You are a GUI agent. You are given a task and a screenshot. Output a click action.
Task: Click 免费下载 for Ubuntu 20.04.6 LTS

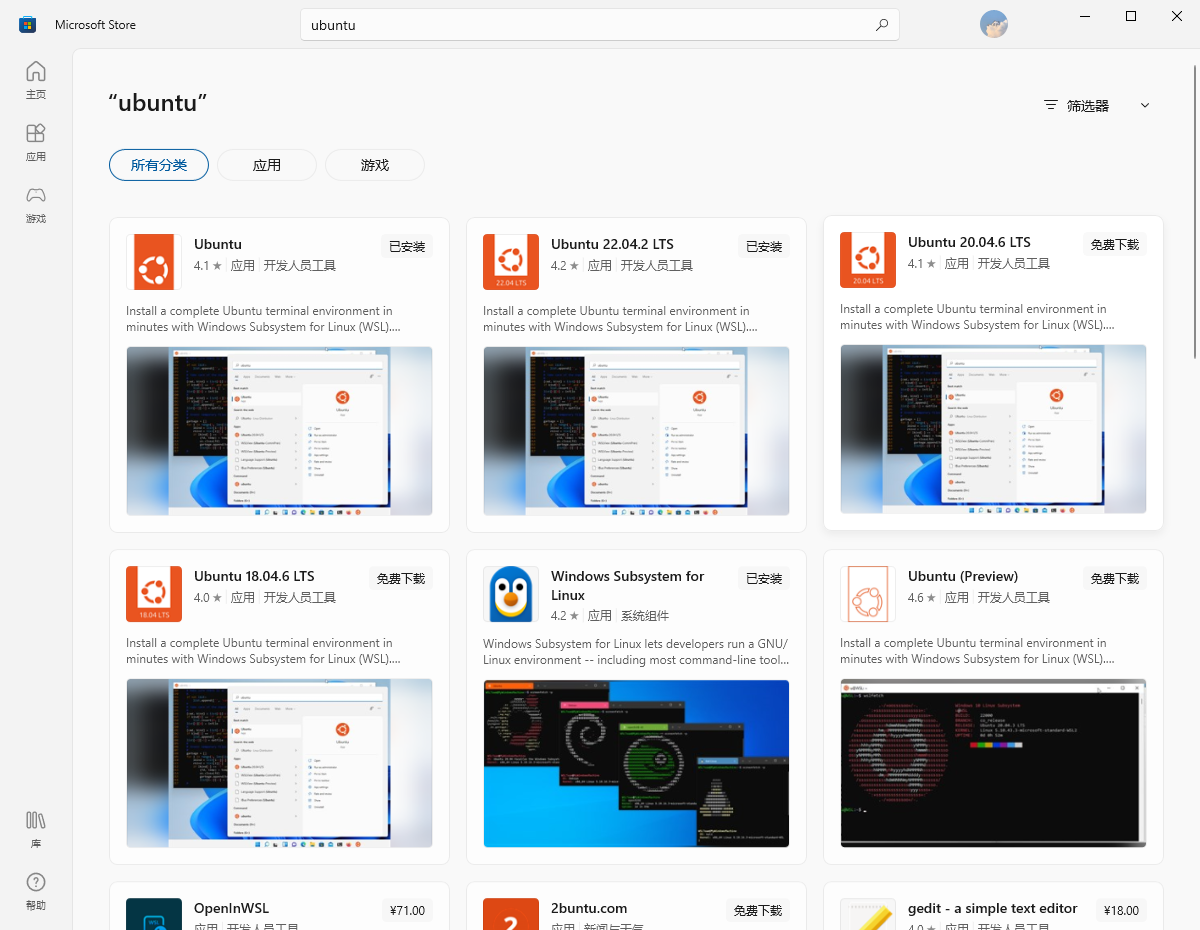1113,244
